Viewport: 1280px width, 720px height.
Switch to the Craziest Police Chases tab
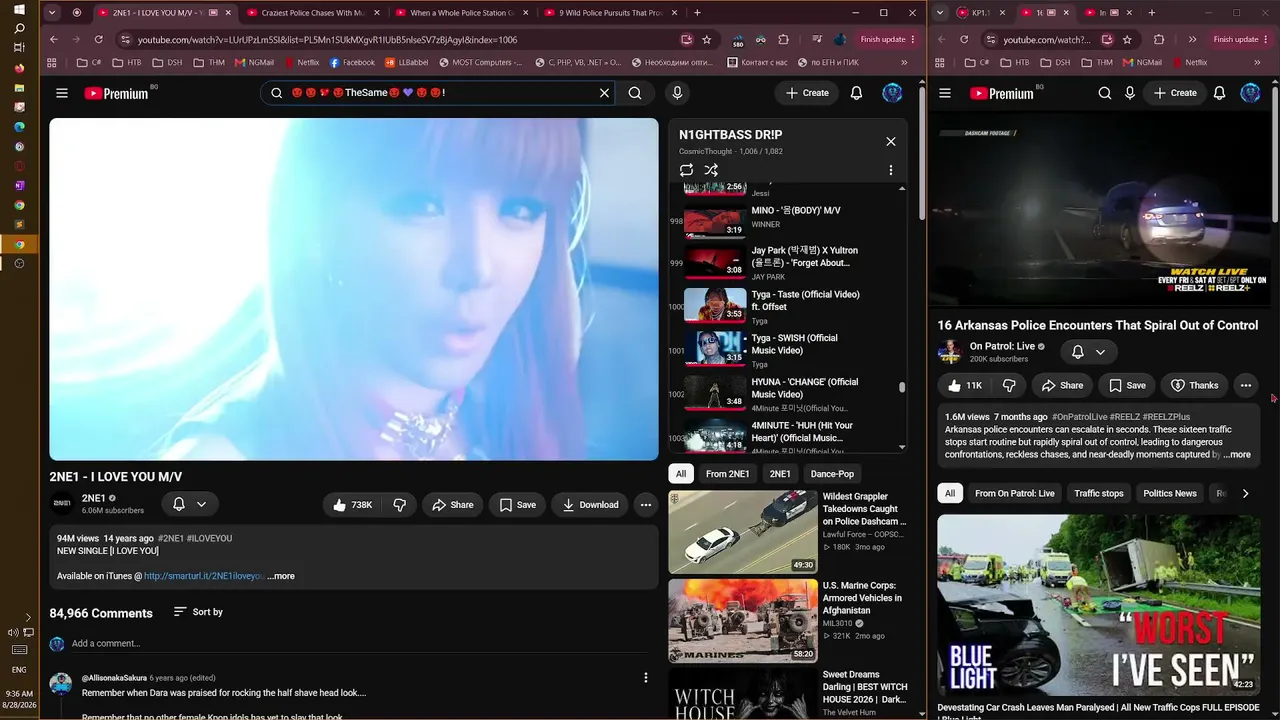(x=312, y=13)
